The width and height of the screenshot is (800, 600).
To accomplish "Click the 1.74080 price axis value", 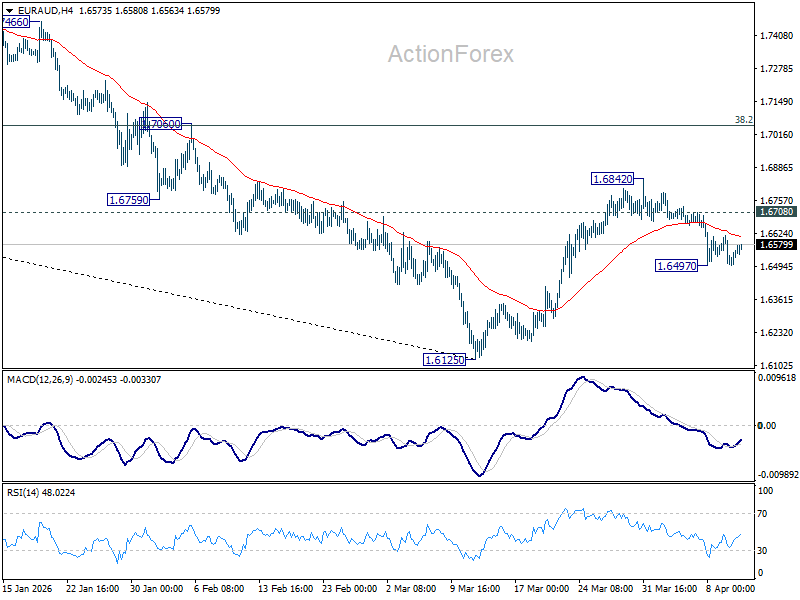I will click(x=777, y=36).
